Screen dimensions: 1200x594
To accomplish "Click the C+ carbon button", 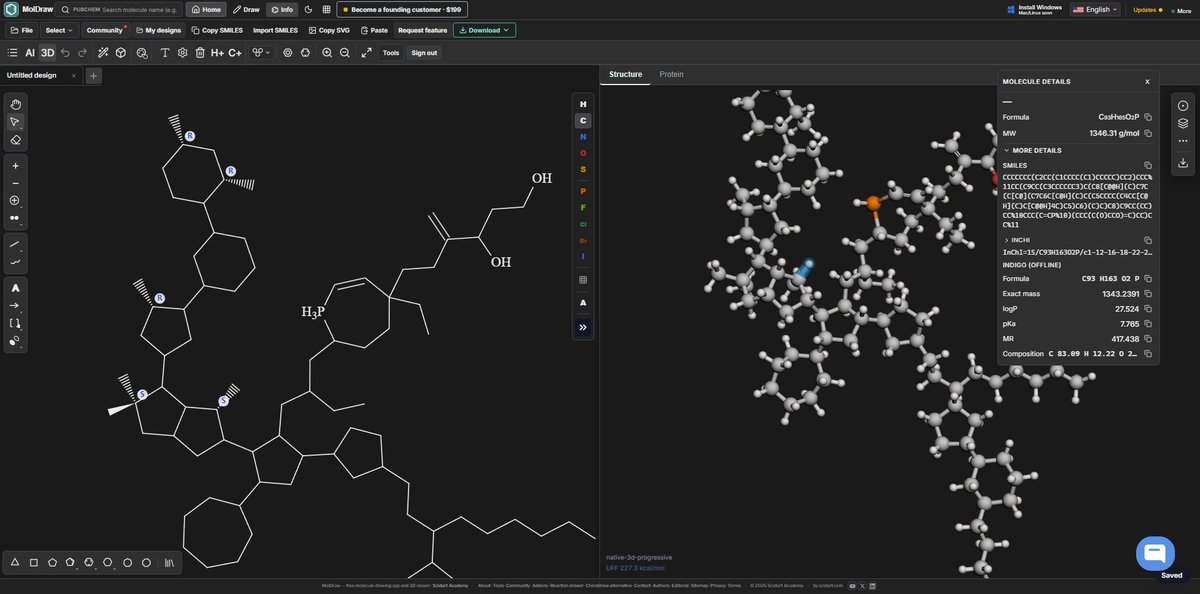I will coord(235,53).
